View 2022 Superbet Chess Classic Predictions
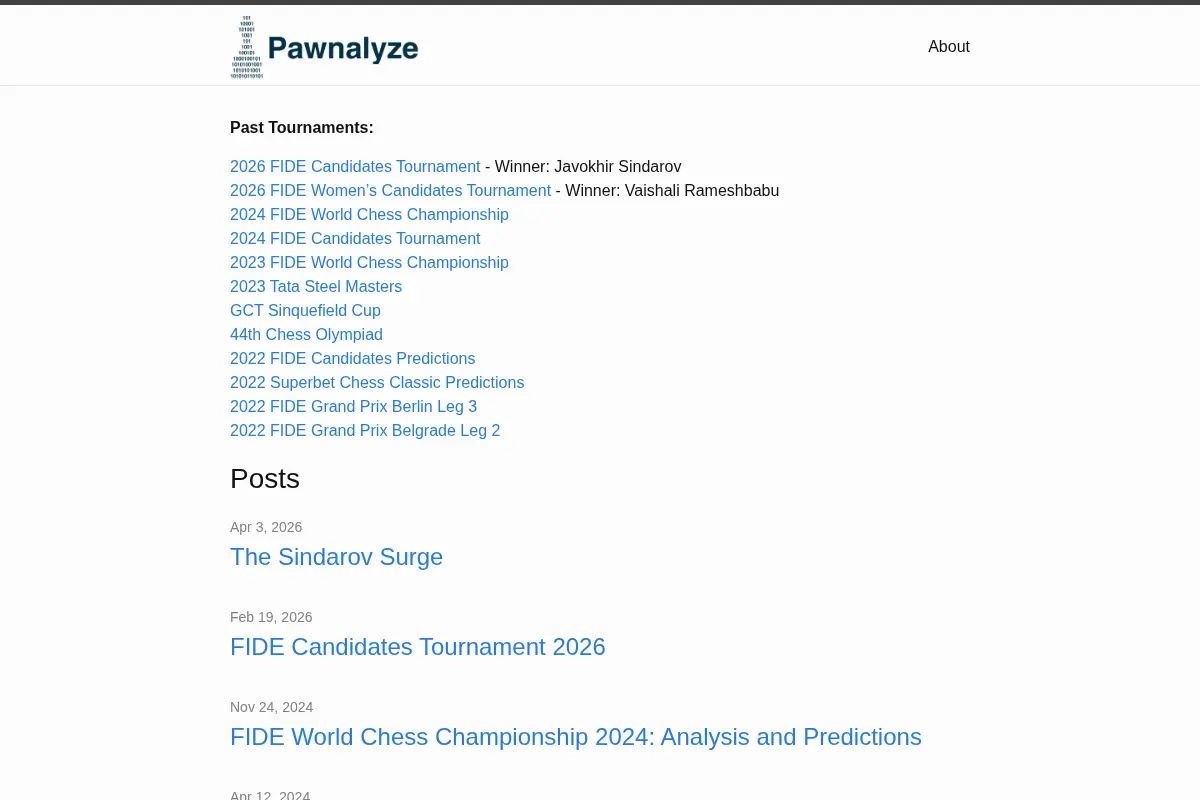The height and width of the screenshot is (800, 1200). 377,383
